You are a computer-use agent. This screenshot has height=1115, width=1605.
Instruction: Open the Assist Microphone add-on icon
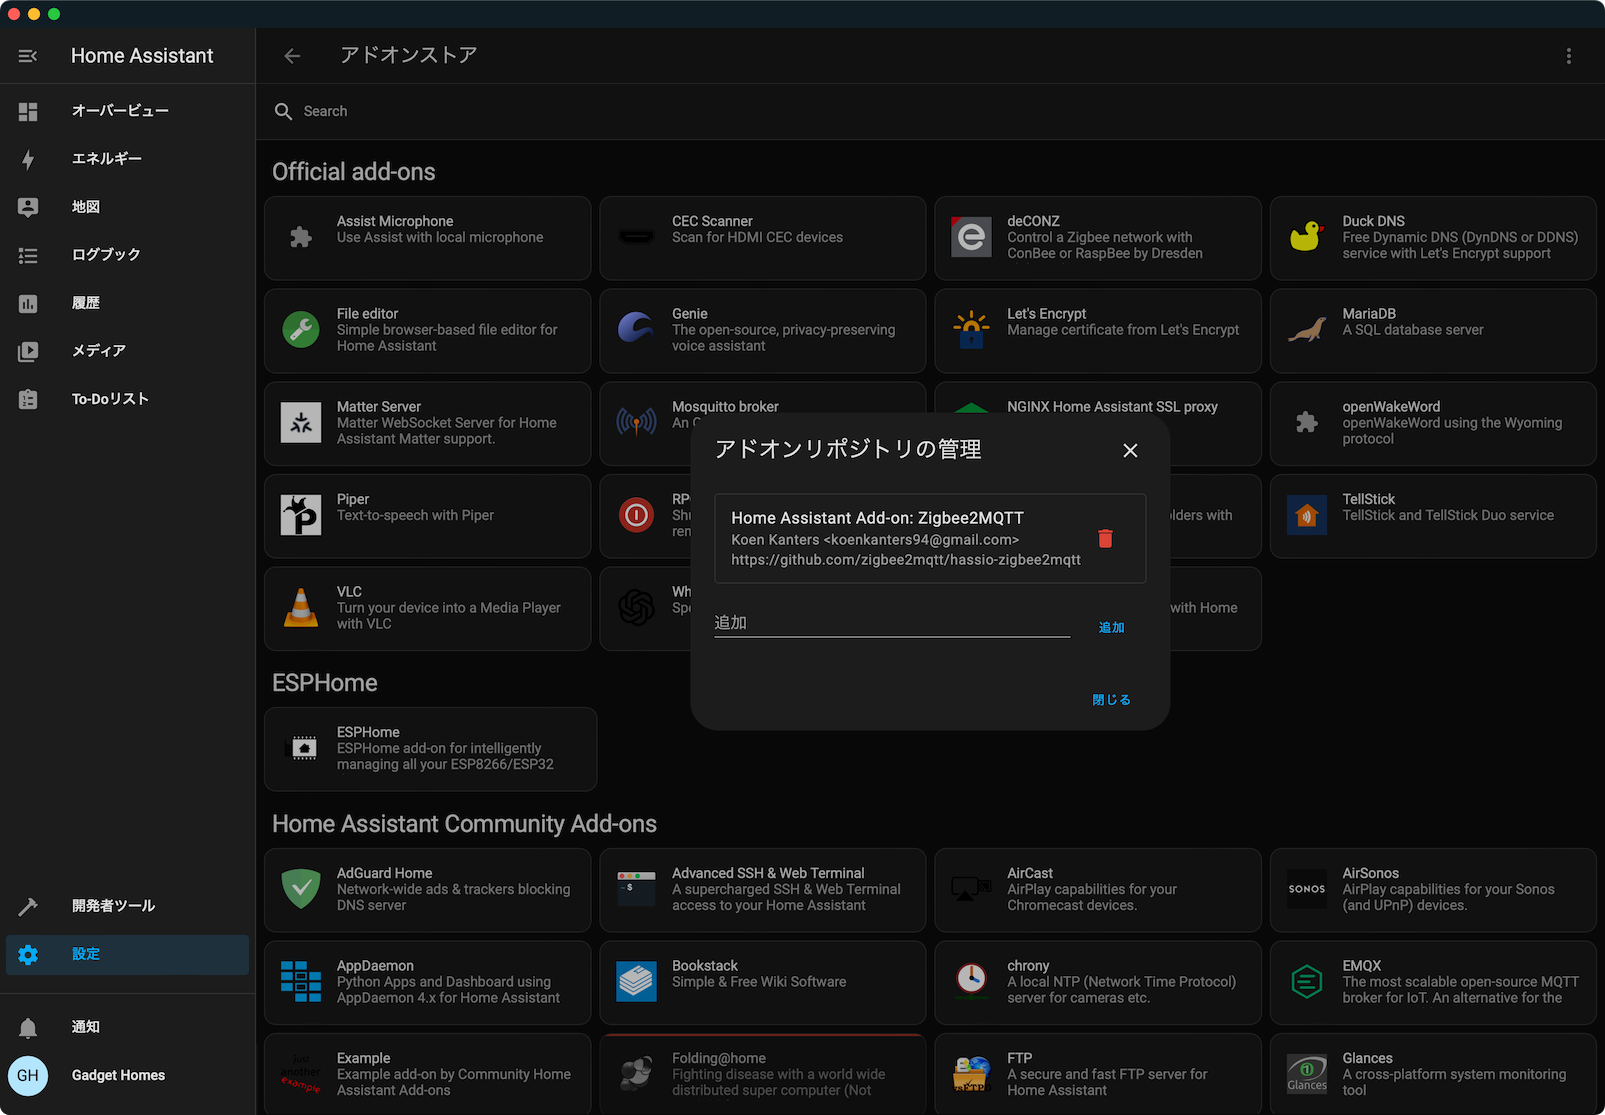pyautogui.click(x=301, y=237)
